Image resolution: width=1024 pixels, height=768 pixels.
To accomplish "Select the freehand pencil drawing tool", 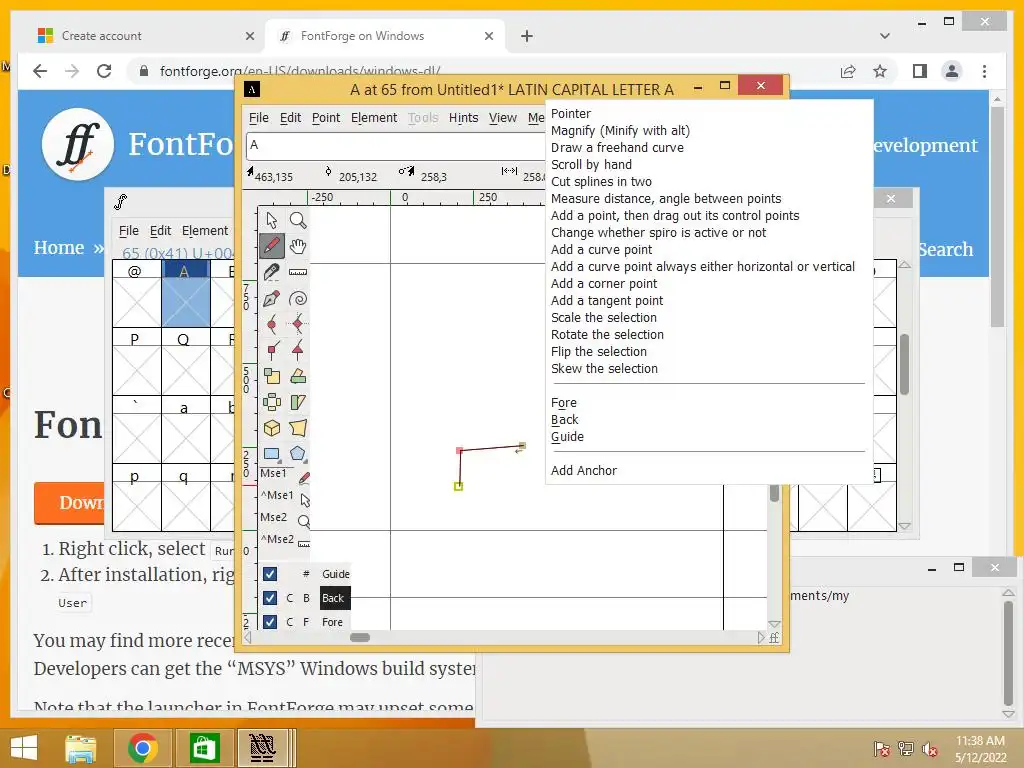I will pos(272,246).
